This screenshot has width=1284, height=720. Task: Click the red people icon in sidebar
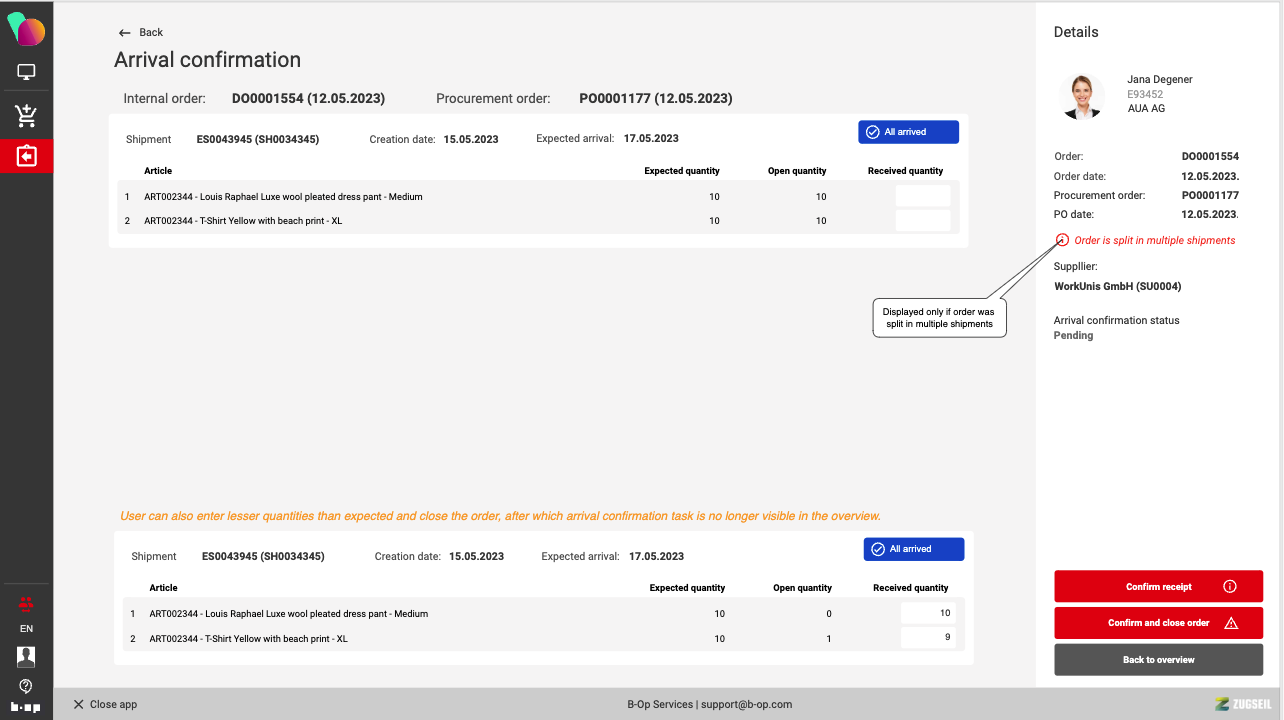[x=26, y=603]
